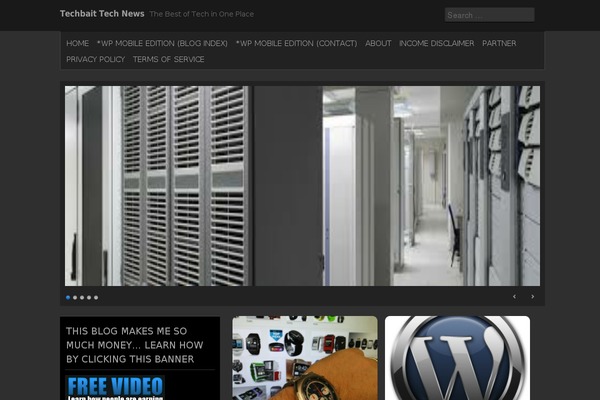
Task: Select the third slider pagination dot
Action: coord(82,297)
